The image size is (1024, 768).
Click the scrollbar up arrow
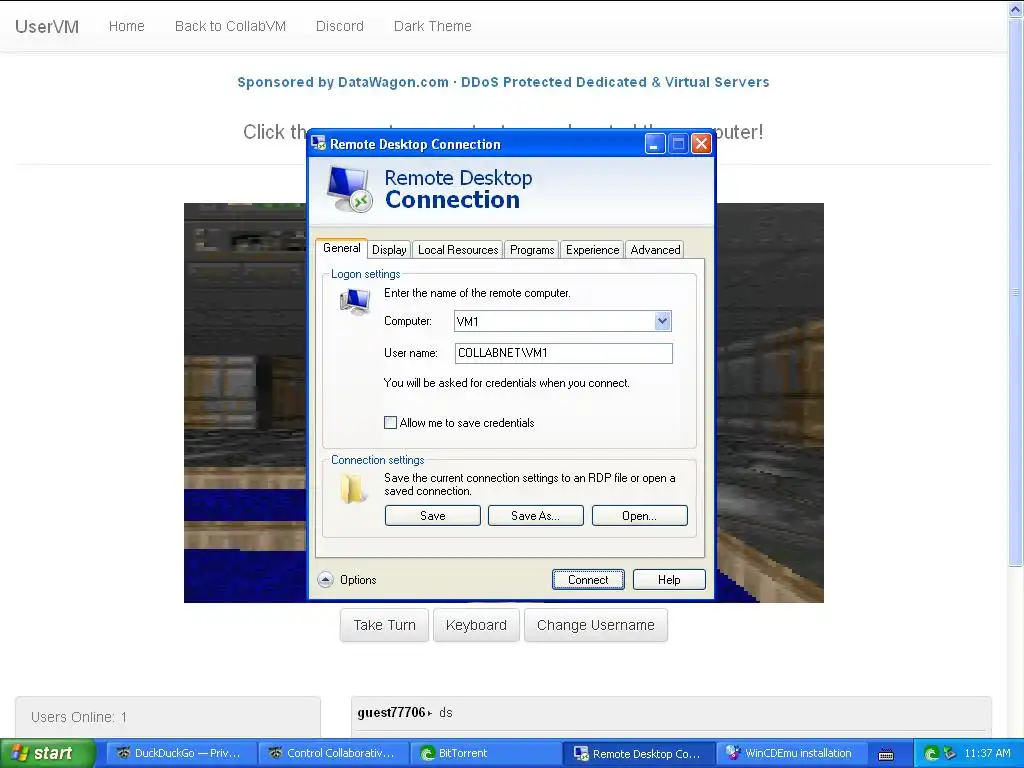(1016, 8)
